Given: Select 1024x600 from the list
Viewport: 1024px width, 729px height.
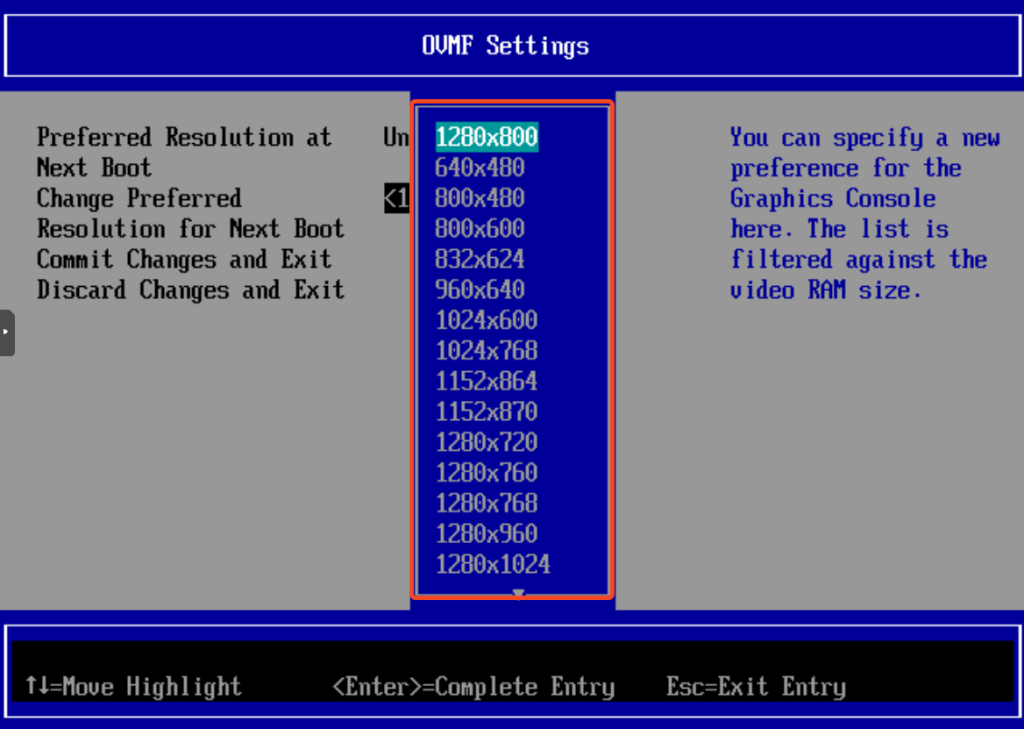Looking at the screenshot, I should (x=487, y=320).
